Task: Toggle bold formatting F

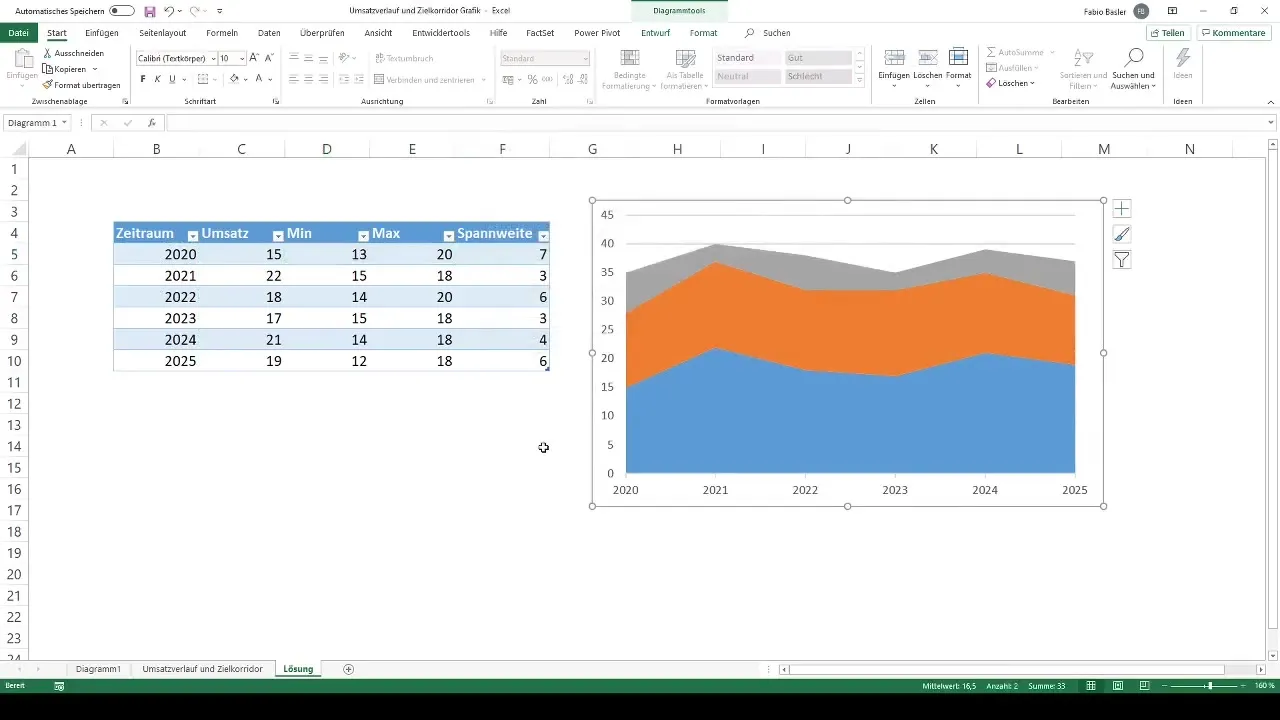Action: (143, 79)
